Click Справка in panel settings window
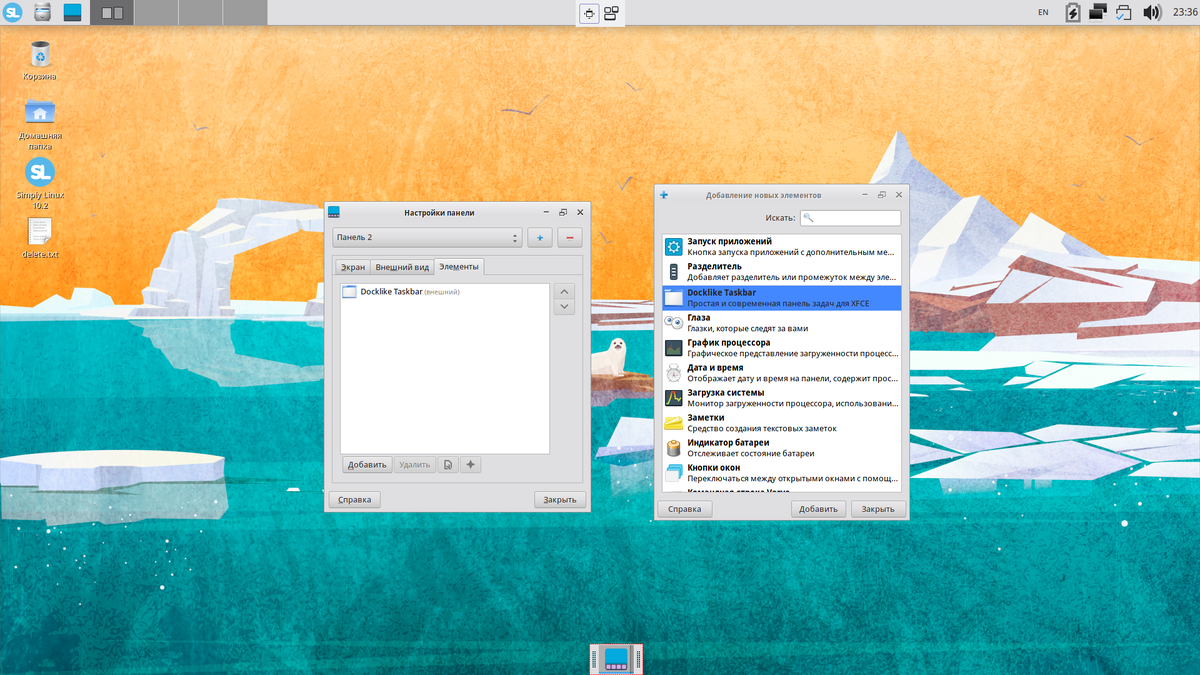Image resolution: width=1200 pixels, height=675 pixels. click(x=354, y=499)
